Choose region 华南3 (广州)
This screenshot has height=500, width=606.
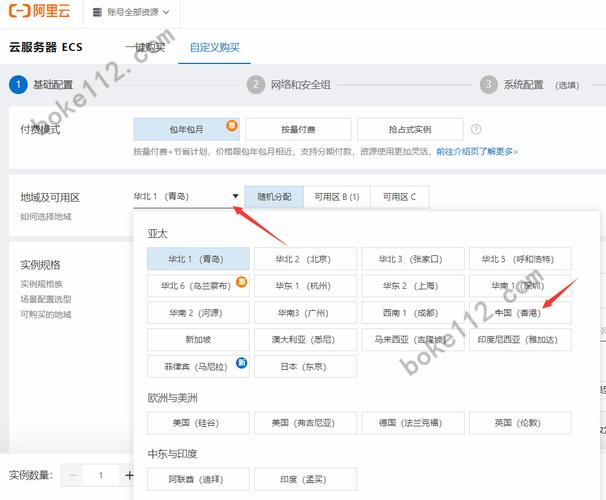[305, 313]
